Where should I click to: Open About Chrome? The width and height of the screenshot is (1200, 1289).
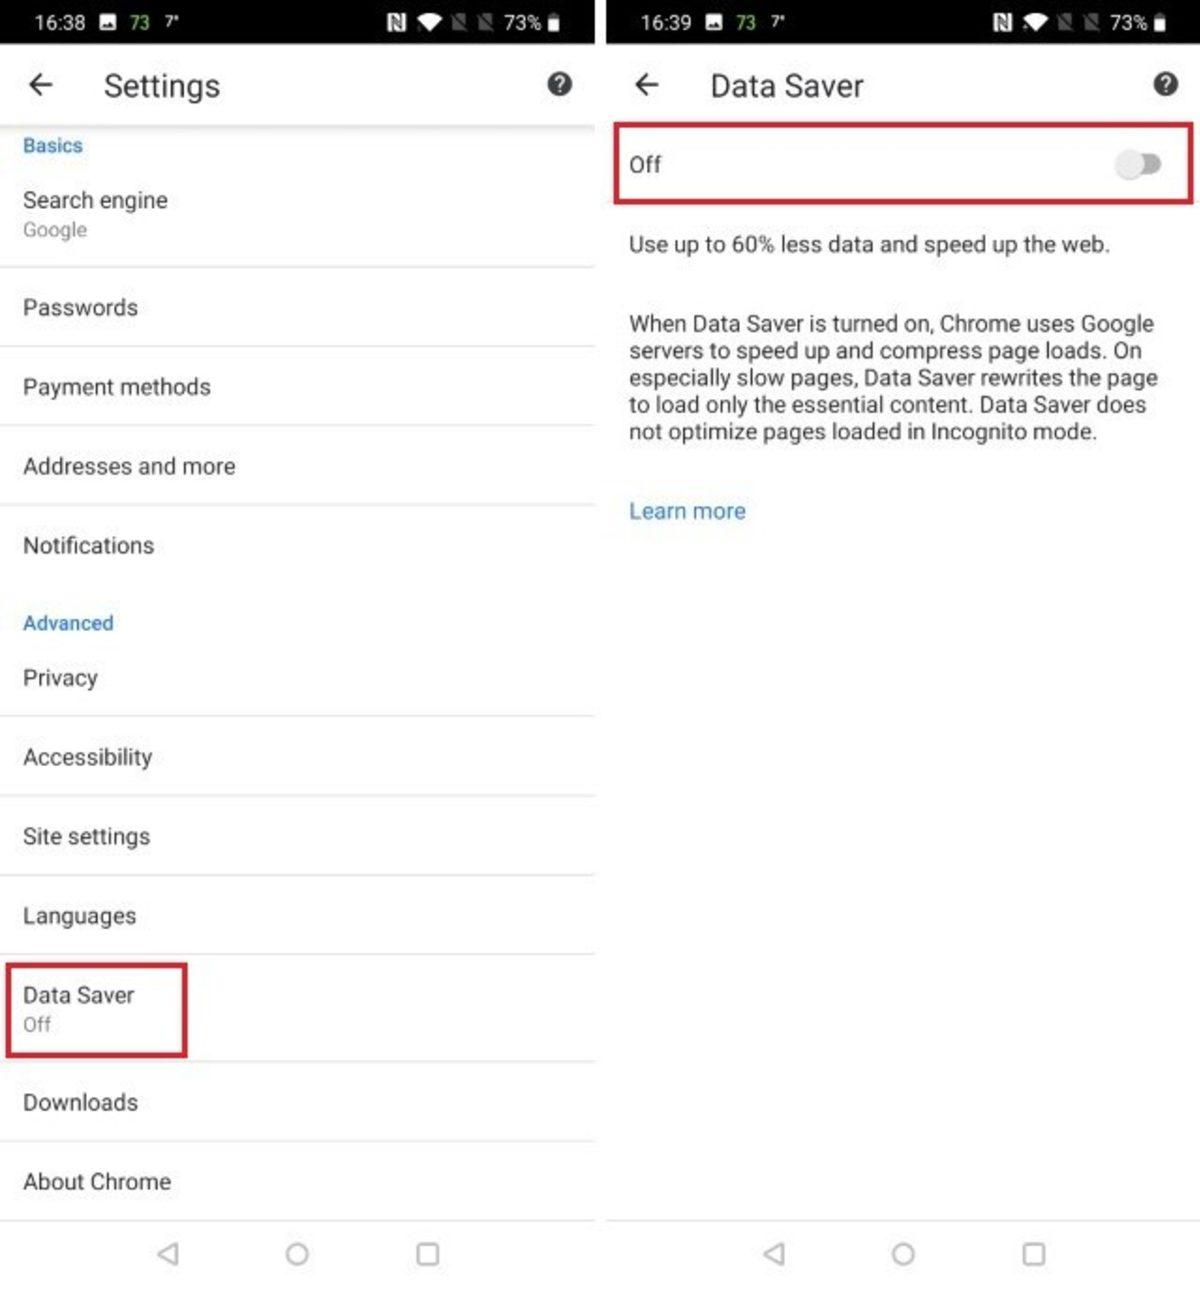click(97, 1181)
